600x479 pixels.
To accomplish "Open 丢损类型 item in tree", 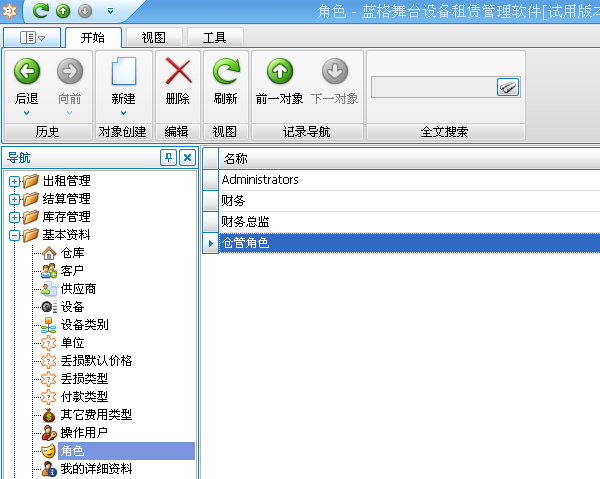I will (x=75, y=378).
